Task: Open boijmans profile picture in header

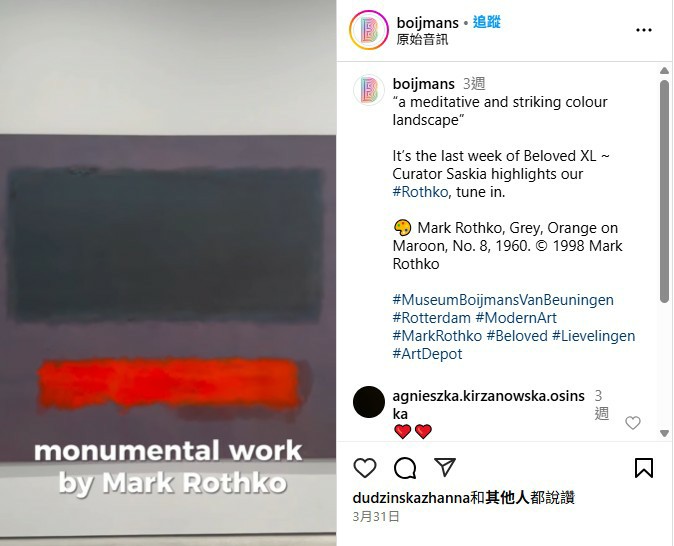Action: click(x=369, y=30)
